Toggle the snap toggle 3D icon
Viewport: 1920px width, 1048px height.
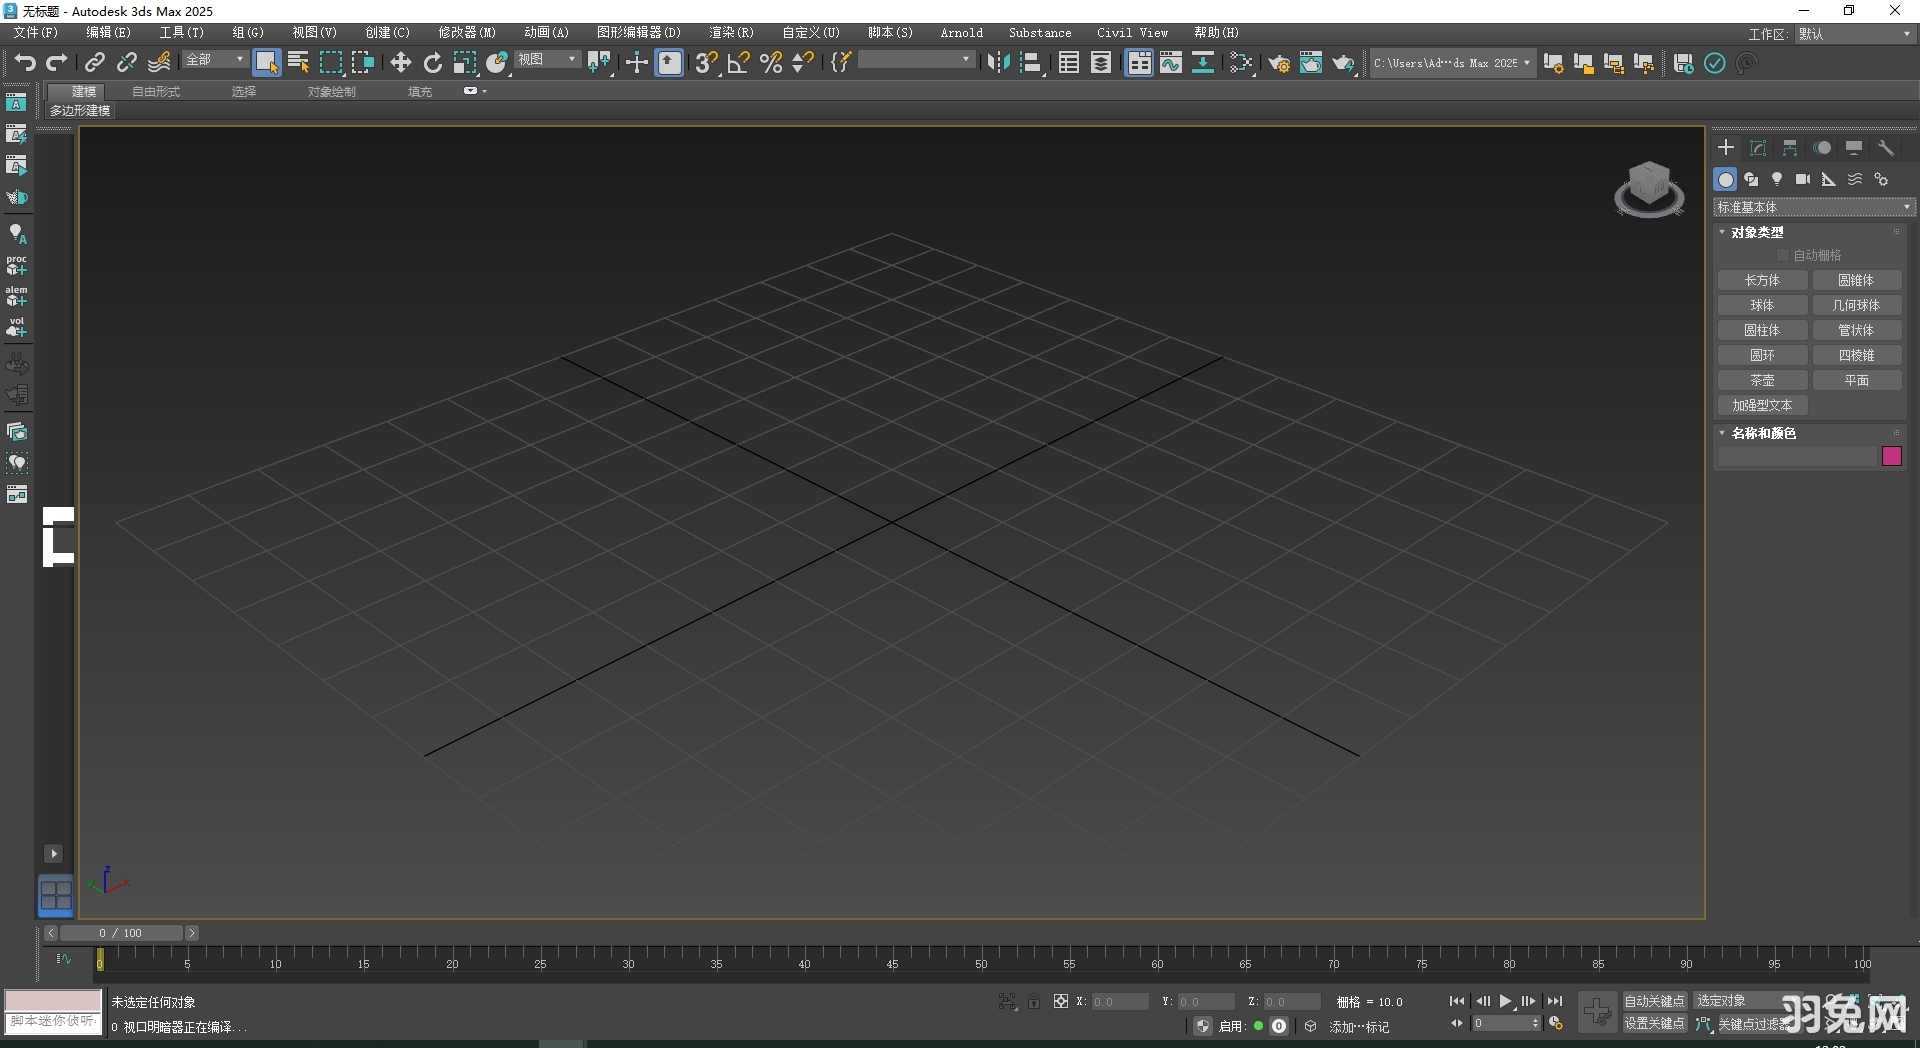coord(707,63)
